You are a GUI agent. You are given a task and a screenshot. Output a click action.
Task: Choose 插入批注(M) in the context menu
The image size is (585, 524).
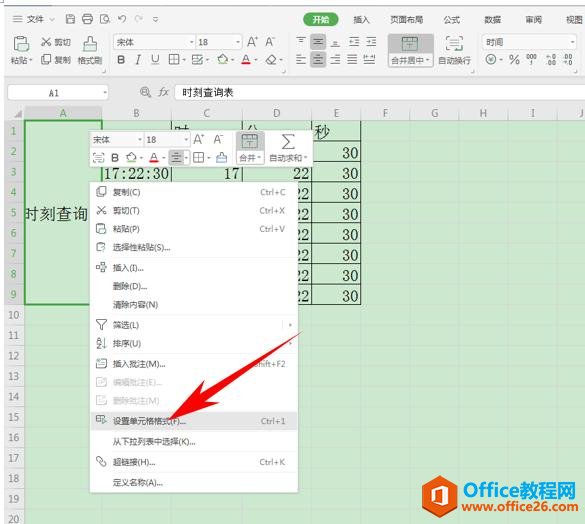pos(194,364)
